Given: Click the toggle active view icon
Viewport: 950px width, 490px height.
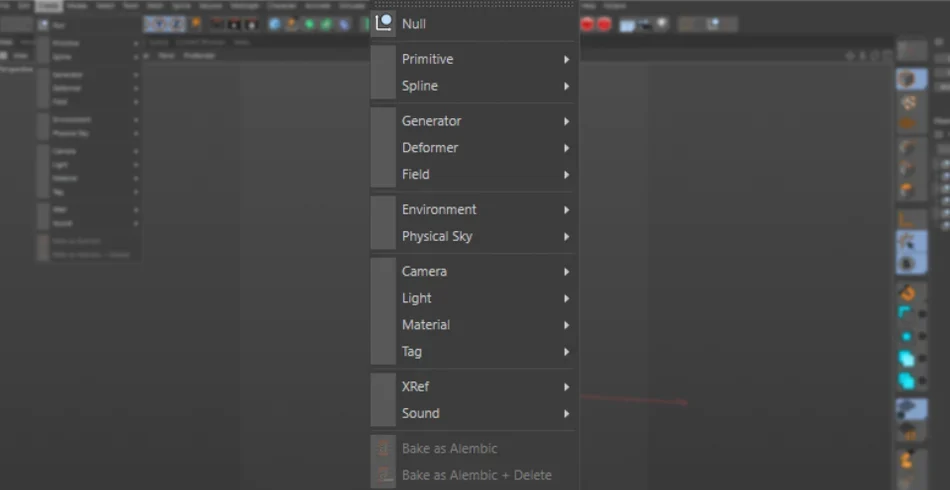Looking at the screenshot, I should click(x=887, y=56).
